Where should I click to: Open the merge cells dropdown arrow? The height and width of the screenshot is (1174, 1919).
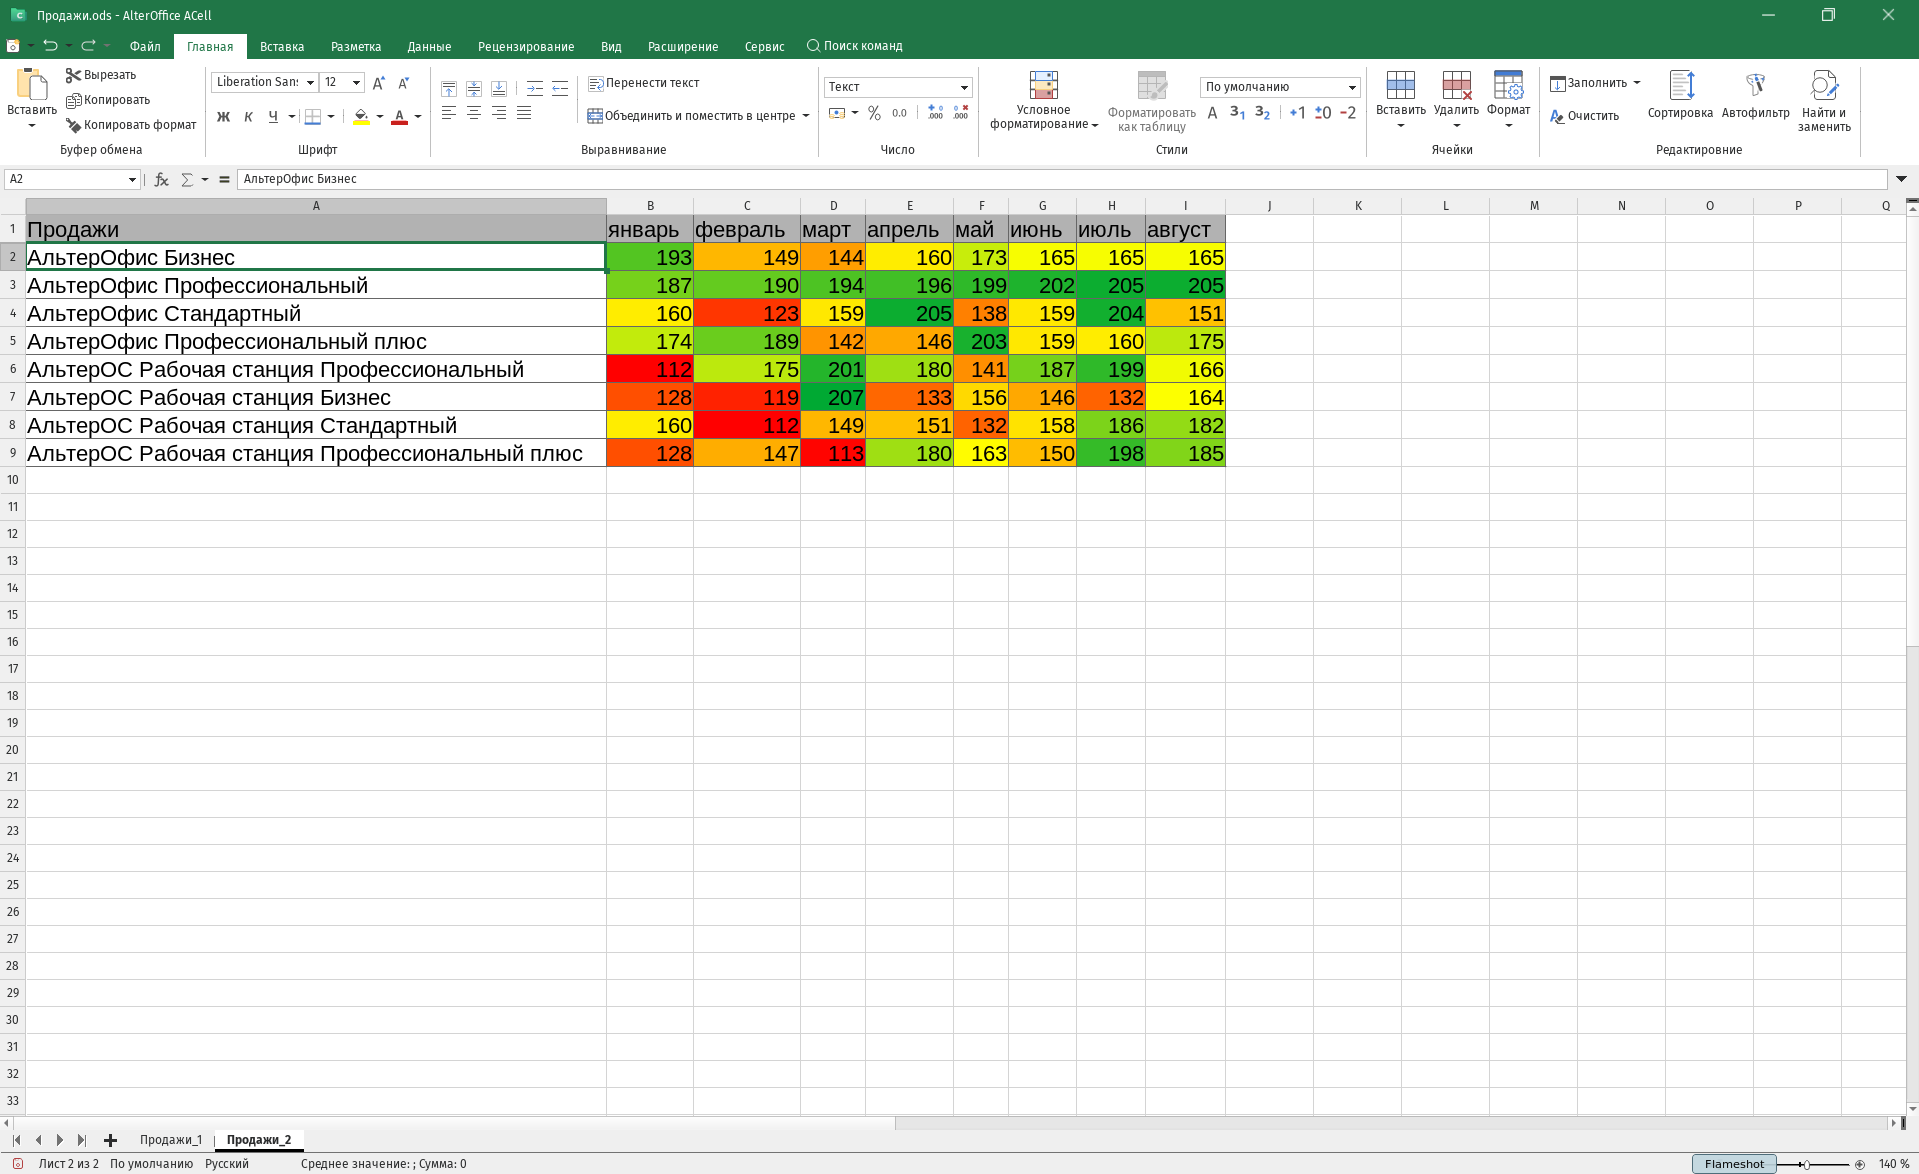tap(806, 116)
